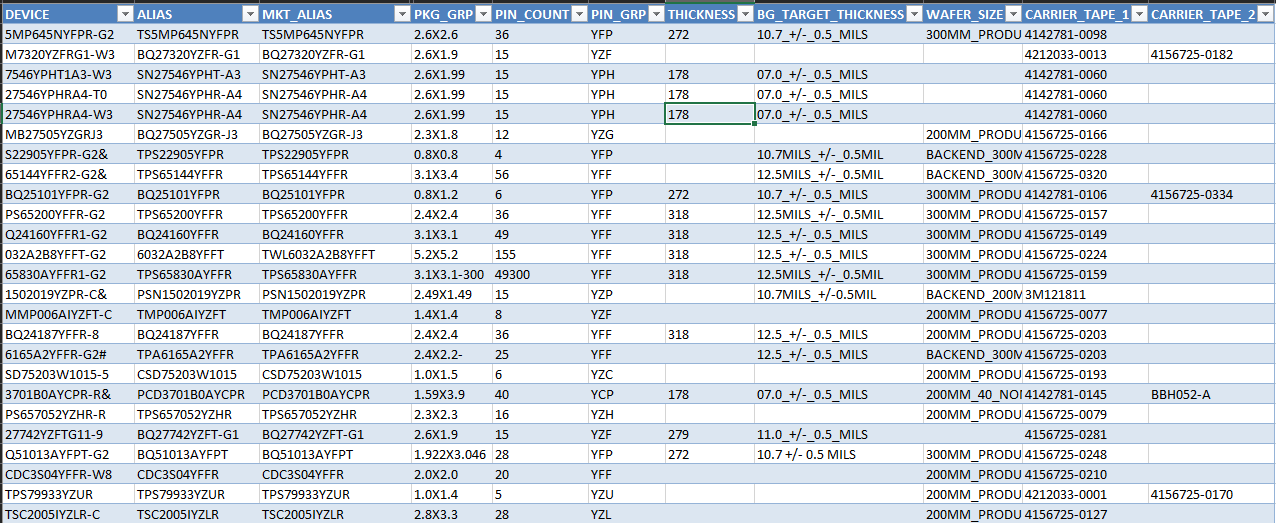Click carrier tape 2 value 4156725-0182
This screenshot has height=523, width=1276.
(x=1211, y=54)
